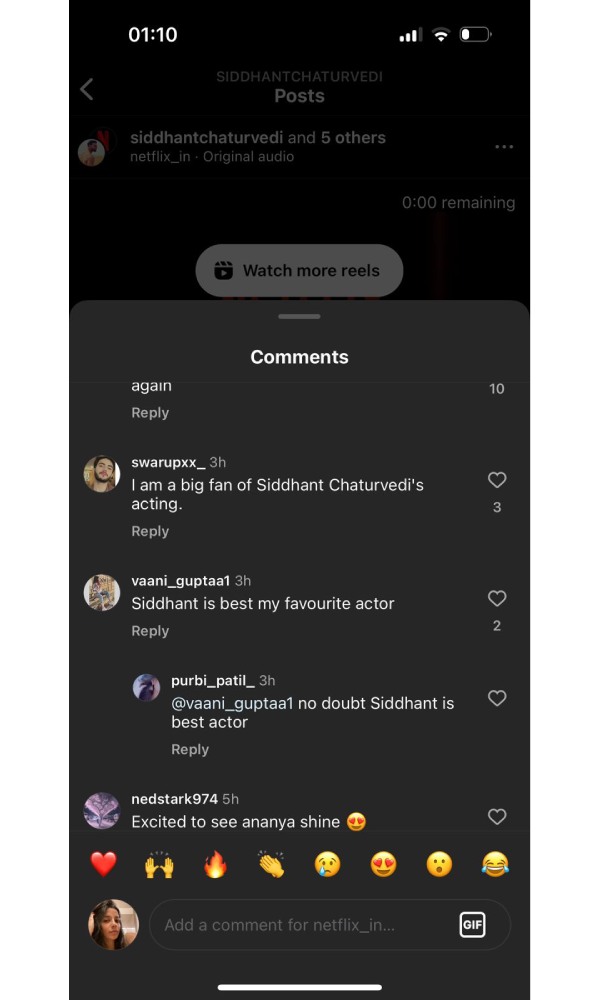Screen dimensions: 600x1000
Task: Like vaani_guptaa1's comment about favourite actor
Action: click(497, 598)
